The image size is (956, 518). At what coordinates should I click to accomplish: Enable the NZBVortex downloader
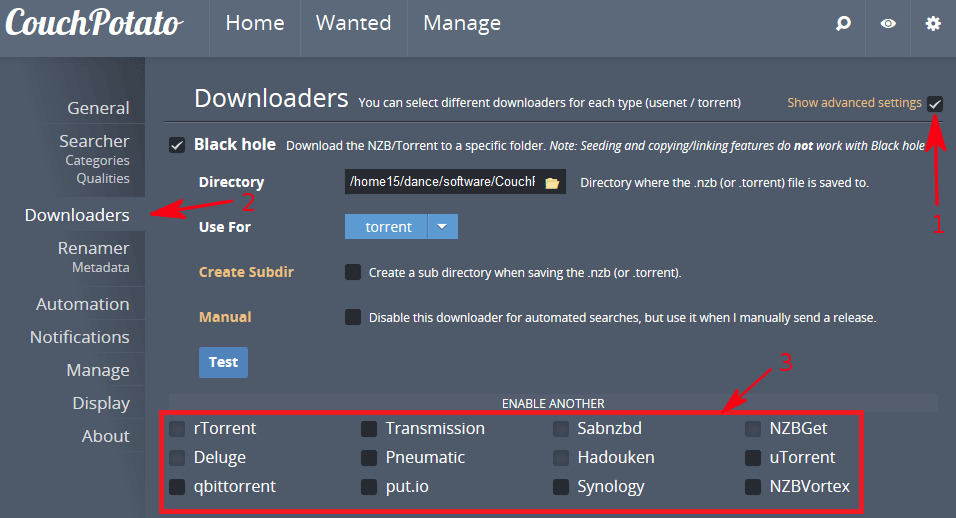pyautogui.click(x=753, y=486)
